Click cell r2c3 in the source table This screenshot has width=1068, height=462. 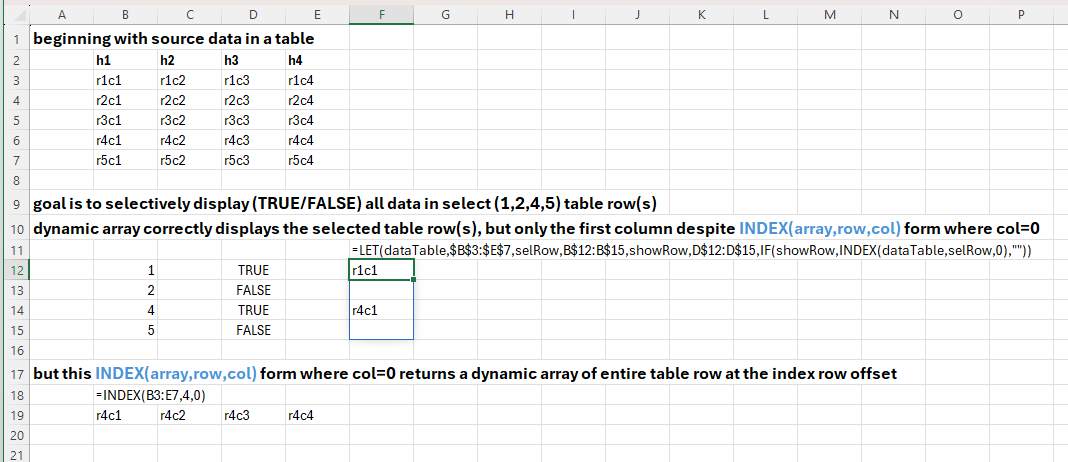(x=254, y=101)
